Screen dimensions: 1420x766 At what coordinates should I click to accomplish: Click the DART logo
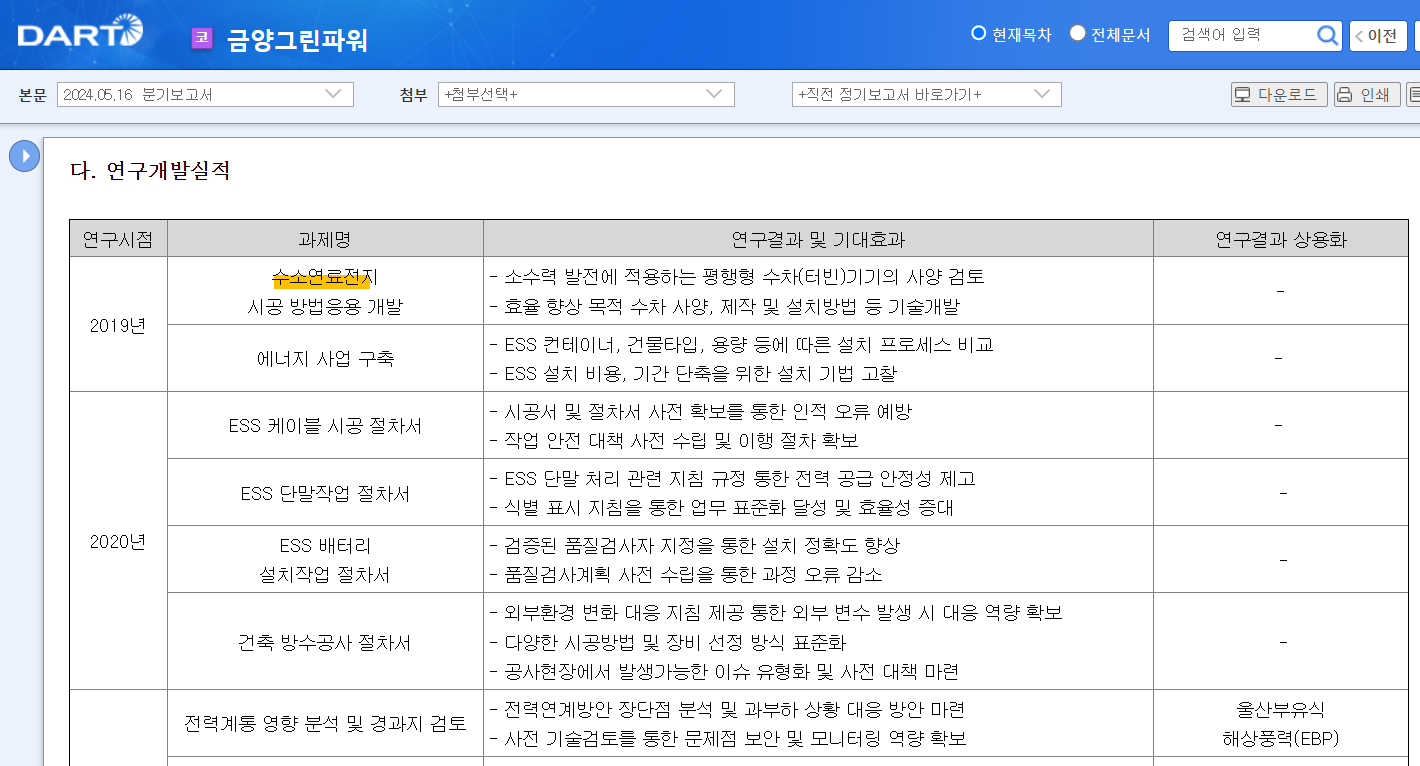click(80, 33)
